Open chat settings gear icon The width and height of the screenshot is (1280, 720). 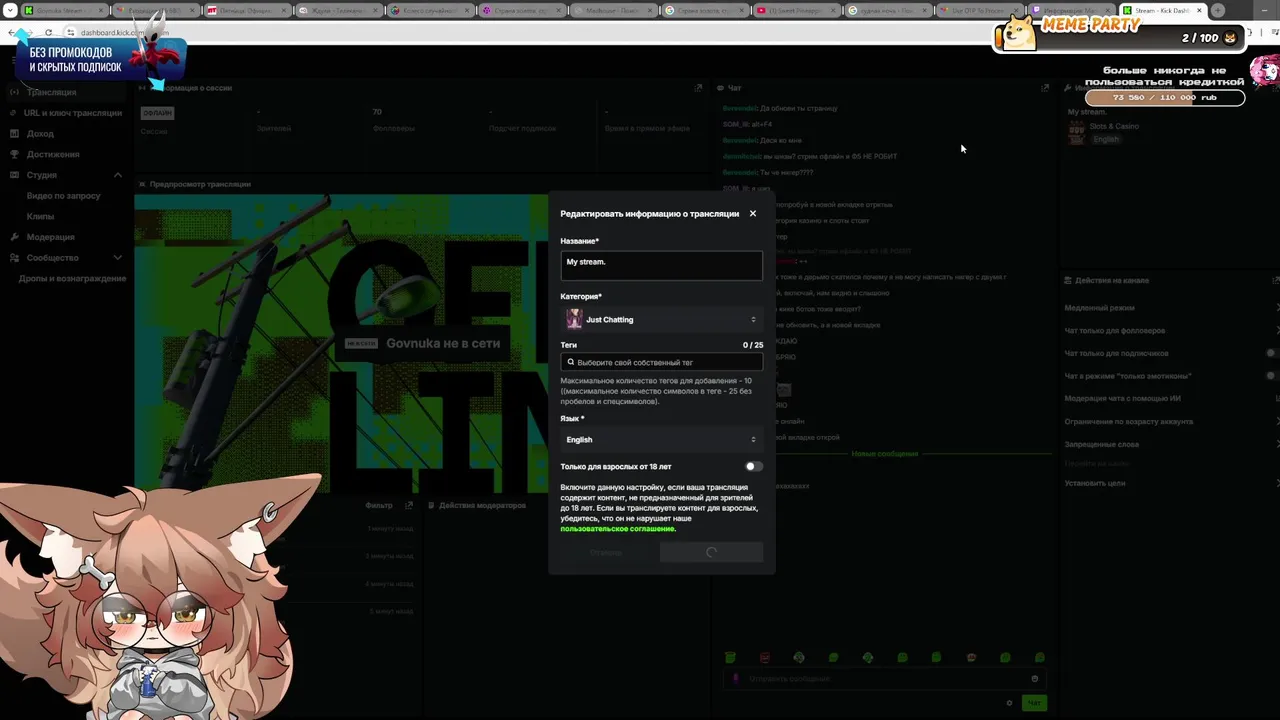pyautogui.click(x=1009, y=703)
